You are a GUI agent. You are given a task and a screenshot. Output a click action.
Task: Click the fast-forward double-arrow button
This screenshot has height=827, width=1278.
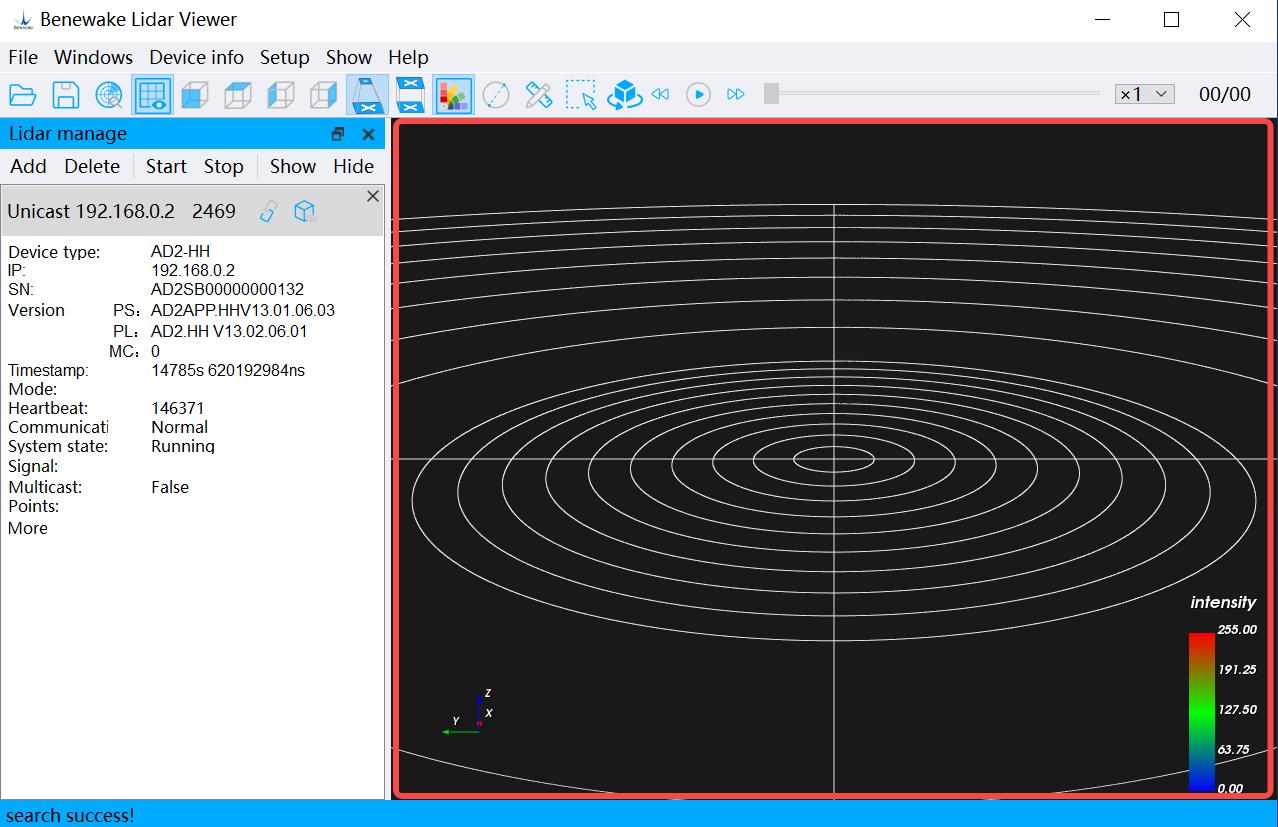[x=736, y=94]
